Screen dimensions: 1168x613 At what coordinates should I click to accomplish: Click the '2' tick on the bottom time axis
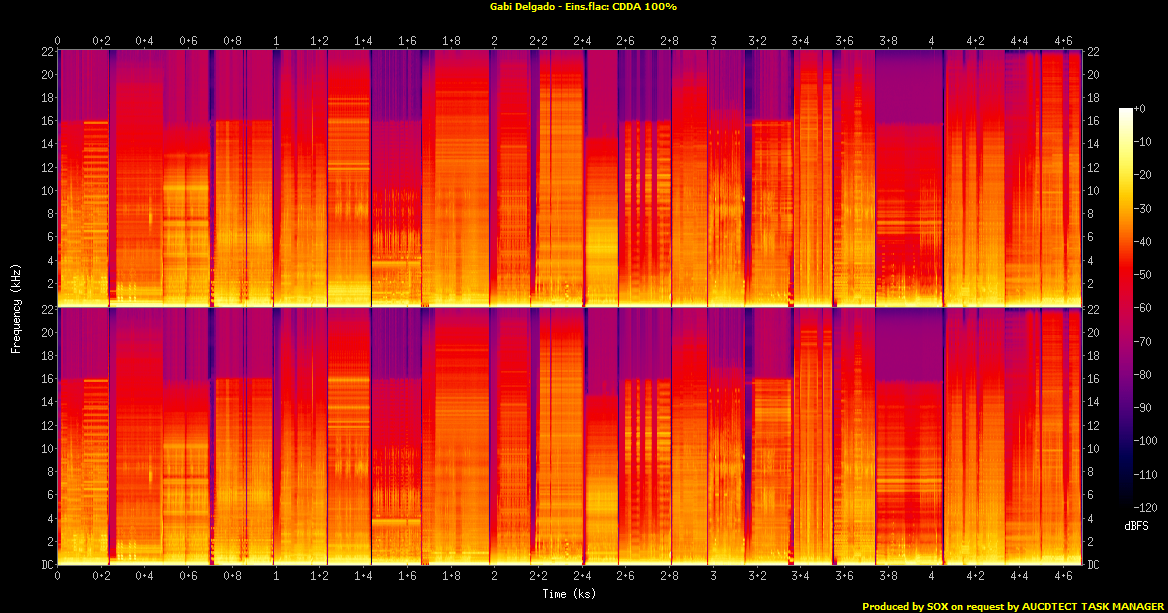(494, 576)
